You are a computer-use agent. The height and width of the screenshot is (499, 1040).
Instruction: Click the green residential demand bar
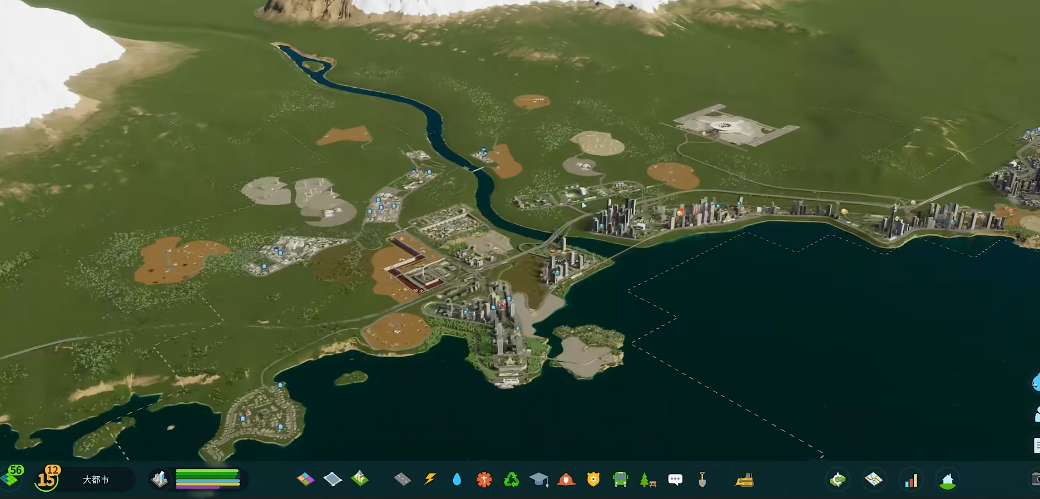tap(206, 472)
